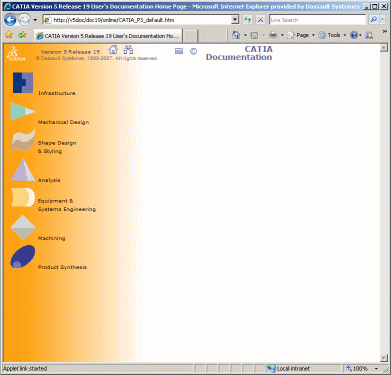The width and height of the screenshot is (391, 375).
Task: Go back with the browser Back button
Action: click(x=10, y=20)
